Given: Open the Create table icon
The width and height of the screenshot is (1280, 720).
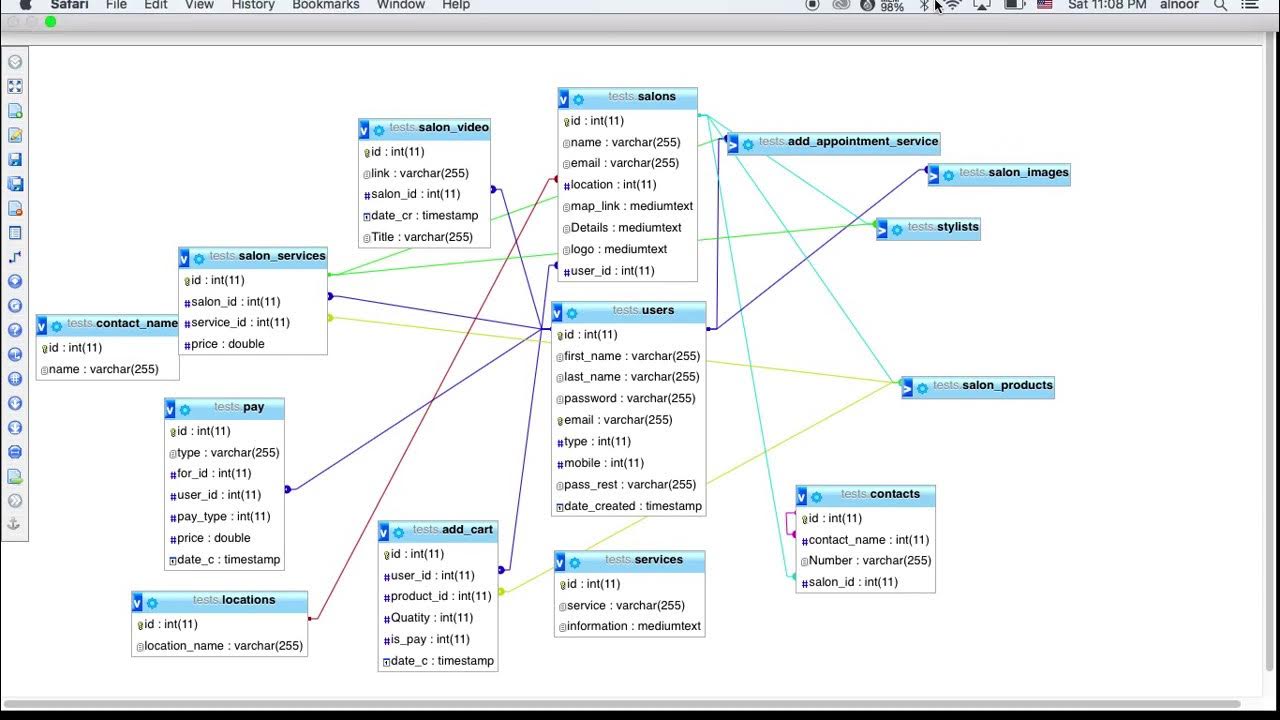Looking at the screenshot, I should (x=15, y=233).
